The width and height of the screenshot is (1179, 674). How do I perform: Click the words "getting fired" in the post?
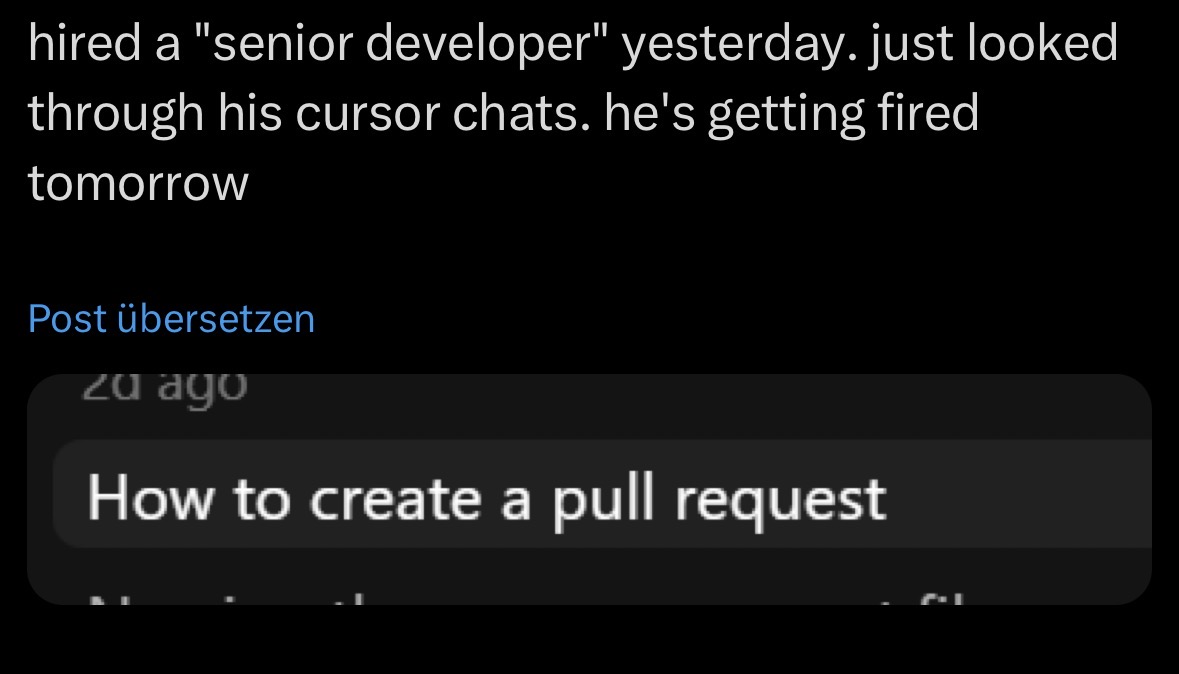[x=844, y=114]
